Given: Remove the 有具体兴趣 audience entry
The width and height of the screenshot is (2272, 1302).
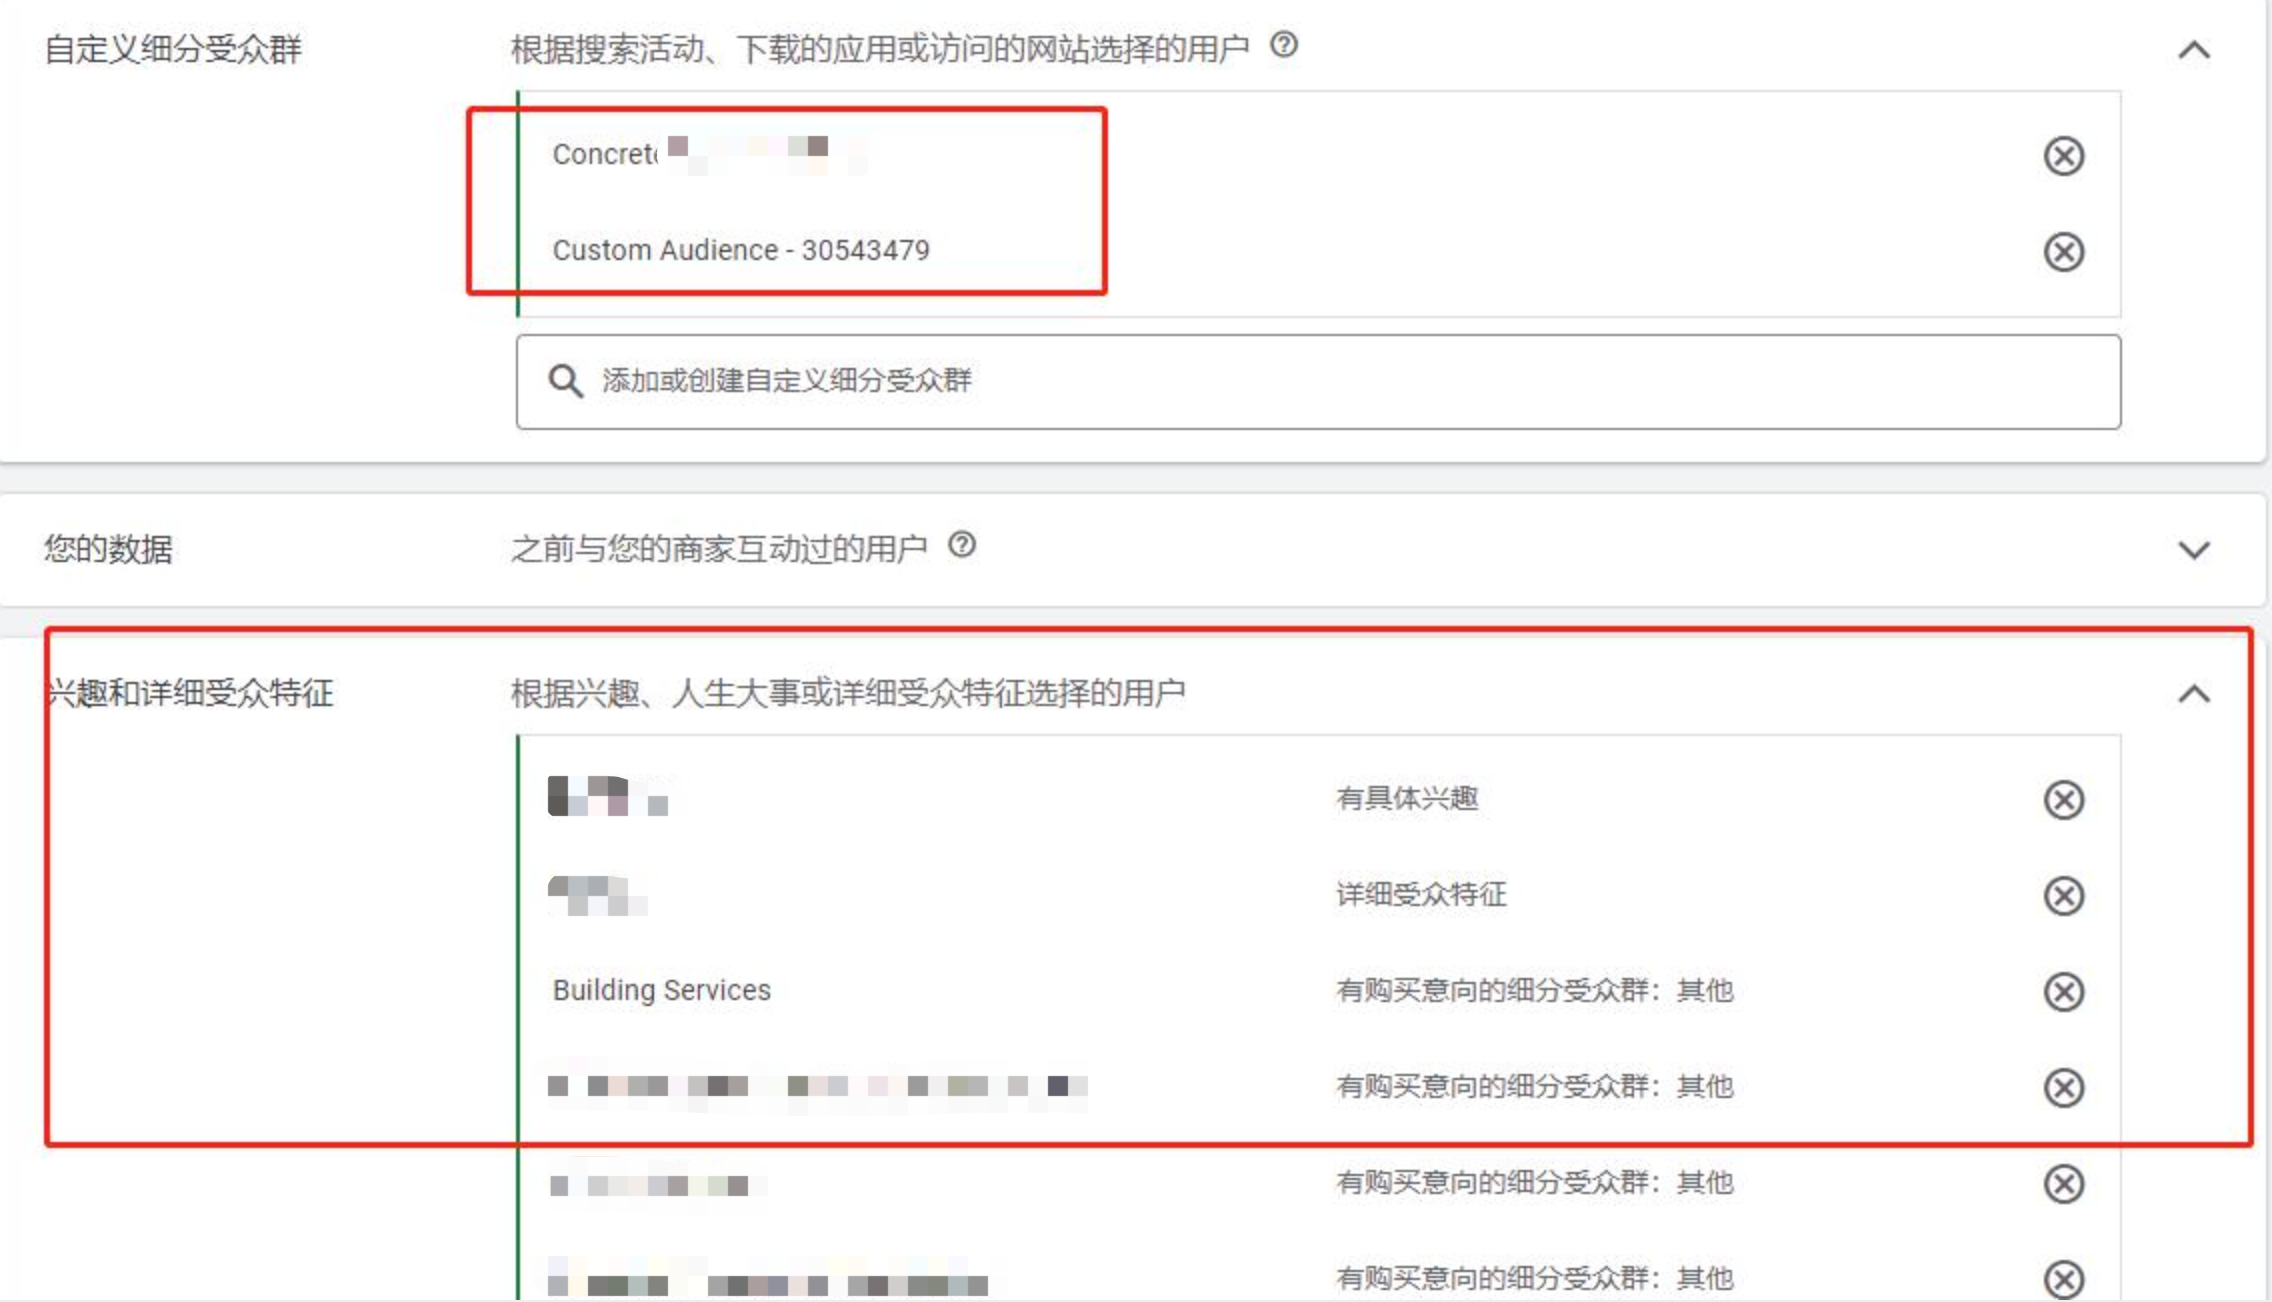Looking at the screenshot, I should 2062,800.
